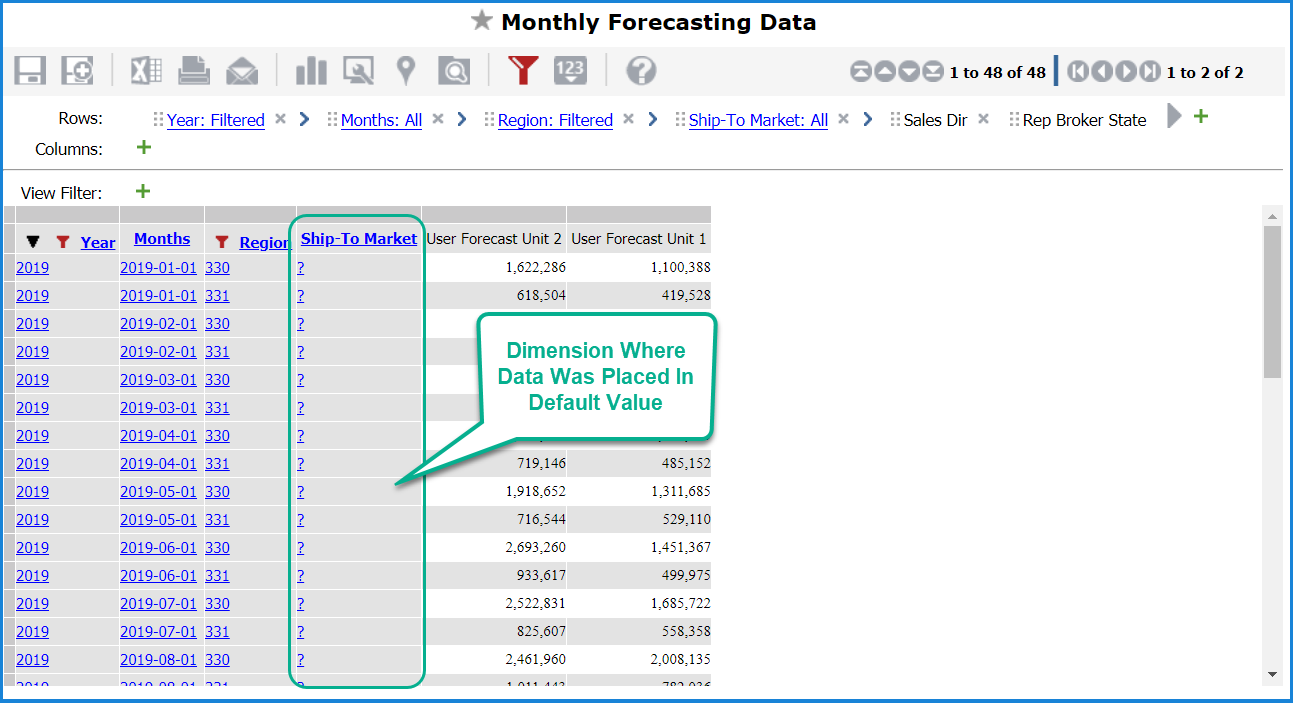
Task: Open help with the question mark icon
Action: 641,71
